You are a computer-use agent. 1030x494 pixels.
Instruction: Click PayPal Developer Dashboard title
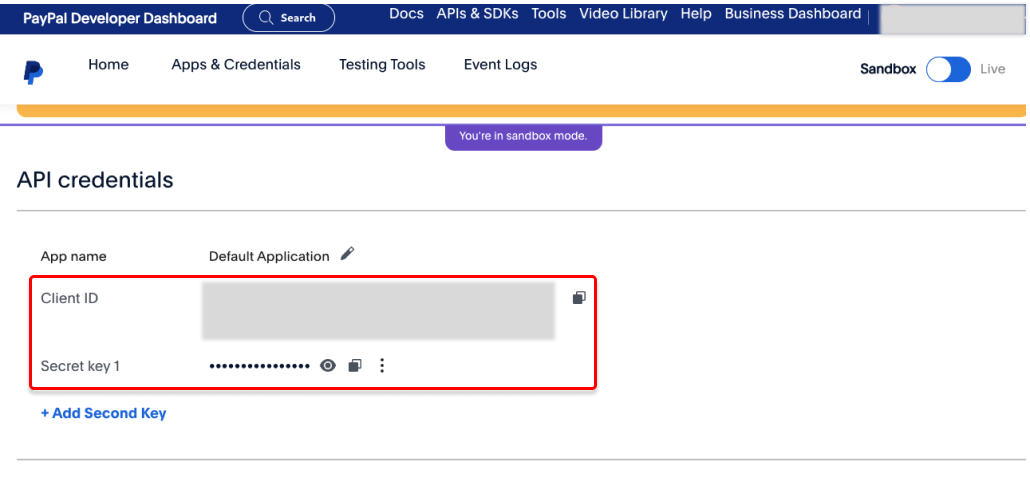click(120, 18)
